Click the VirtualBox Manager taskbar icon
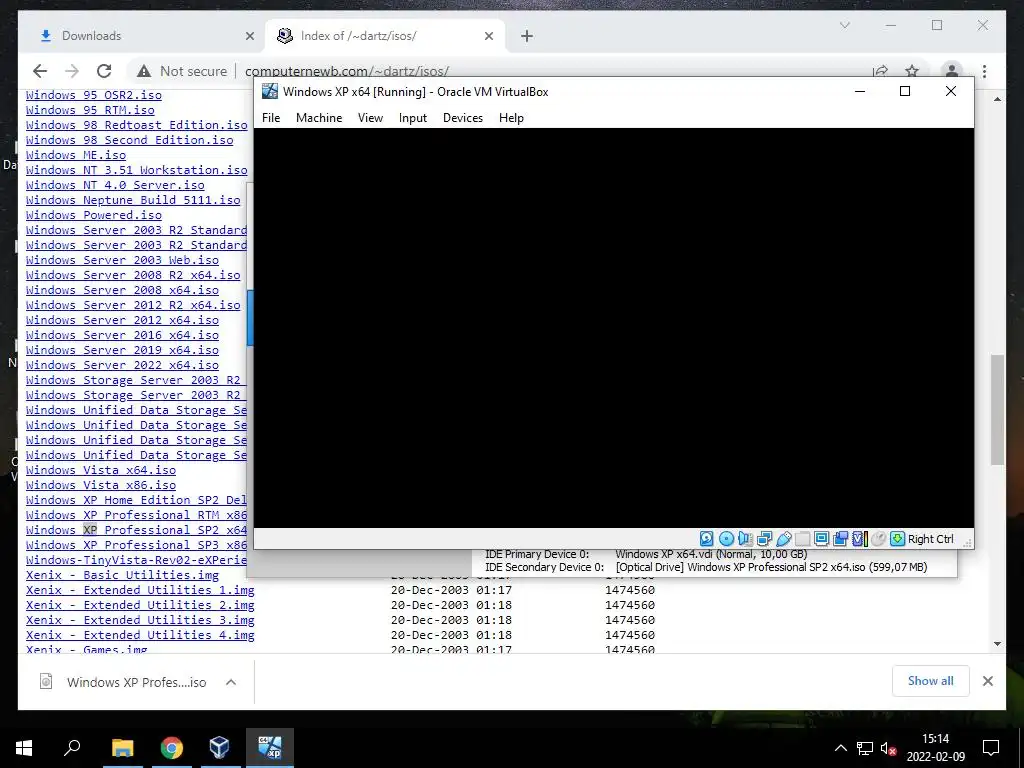This screenshot has height=768, width=1024. [x=219, y=748]
